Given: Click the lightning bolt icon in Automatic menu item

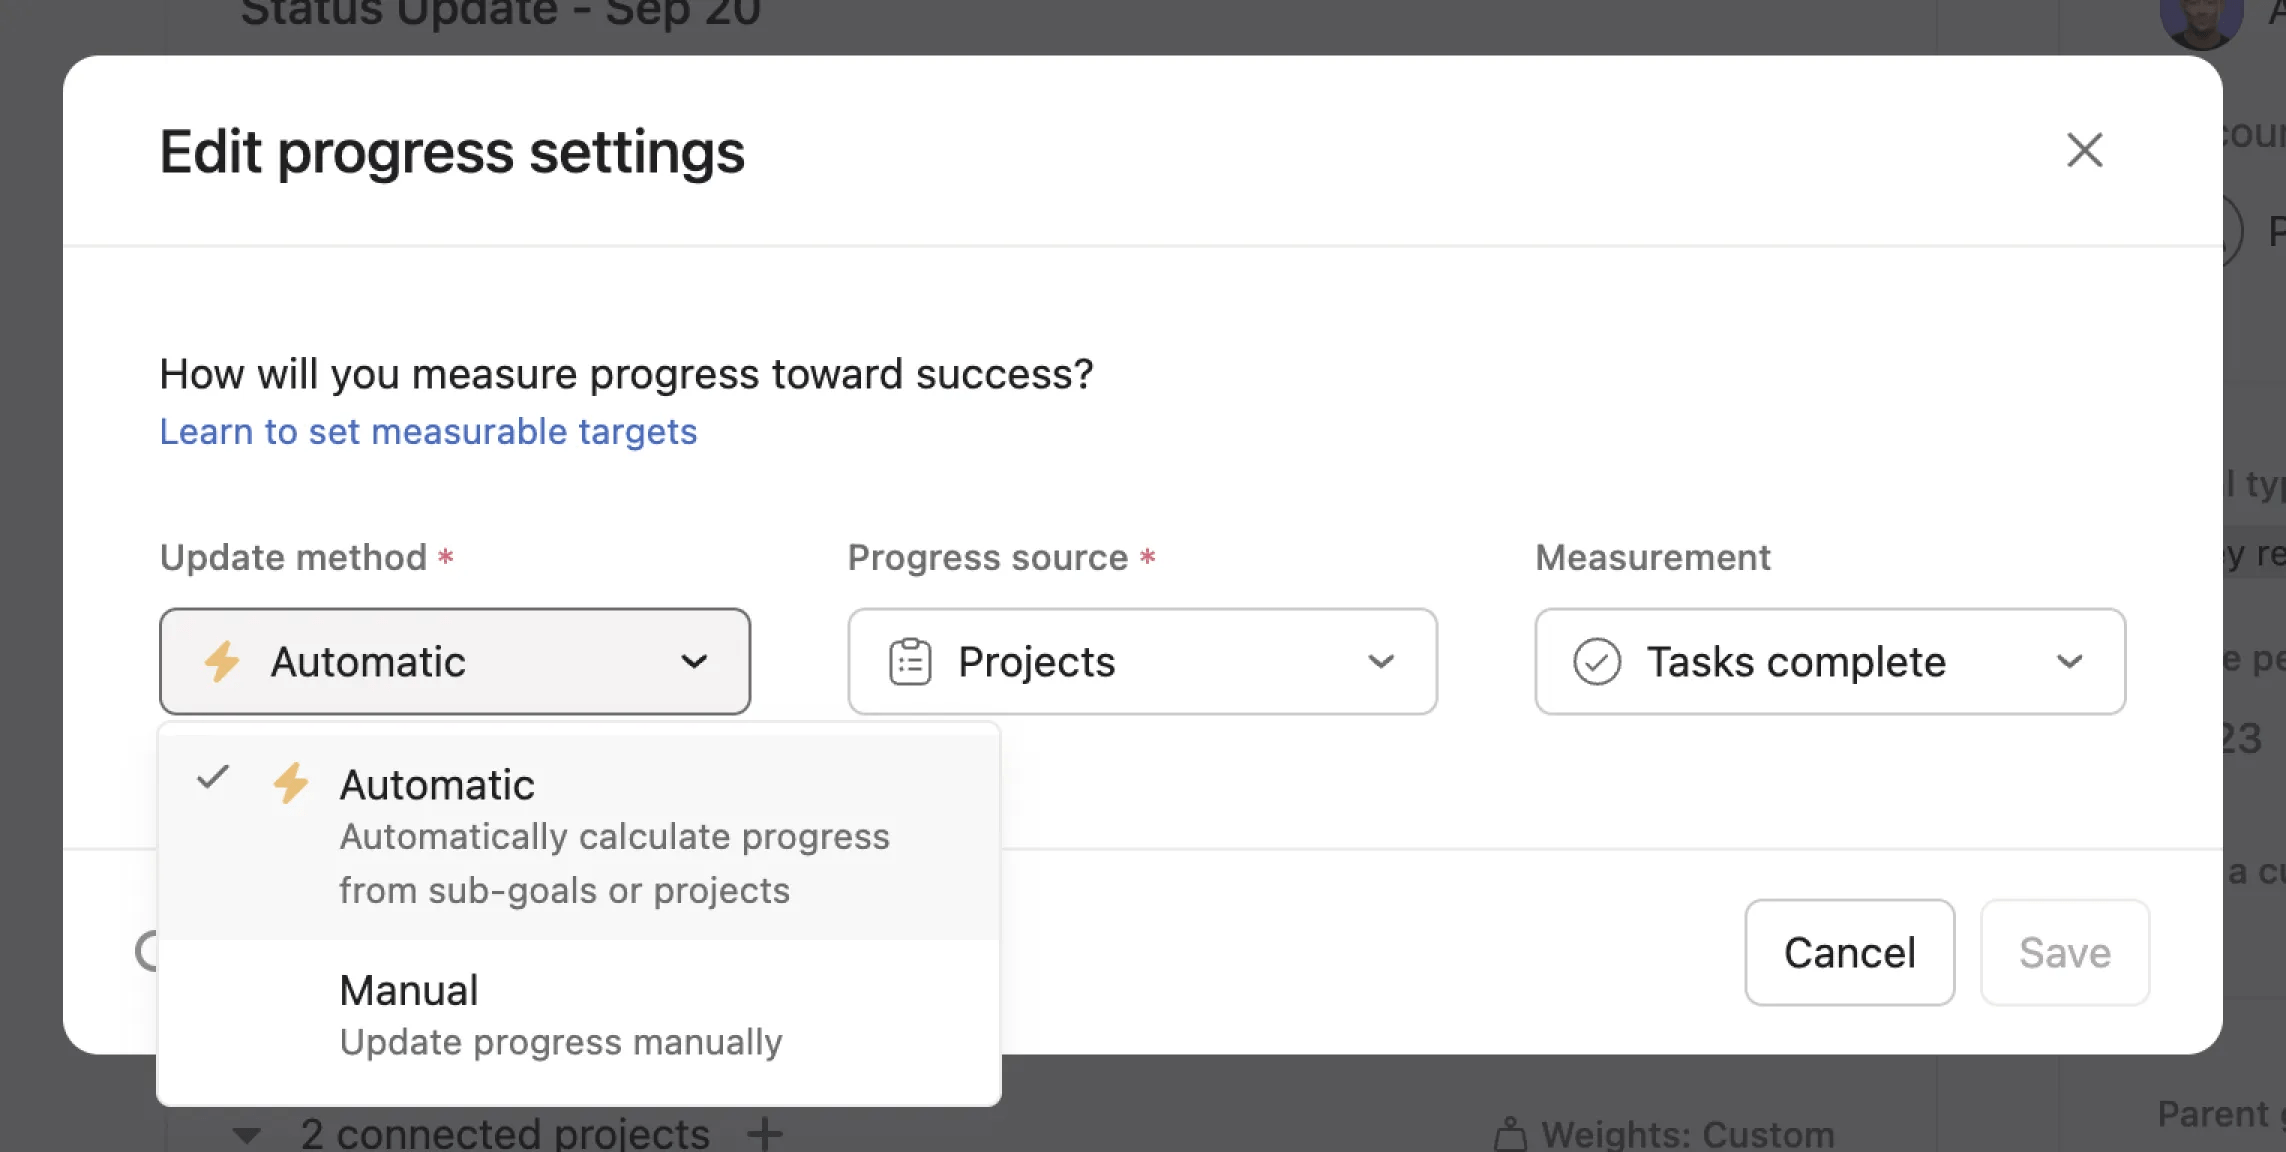Looking at the screenshot, I should pyautogui.click(x=291, y=783).
